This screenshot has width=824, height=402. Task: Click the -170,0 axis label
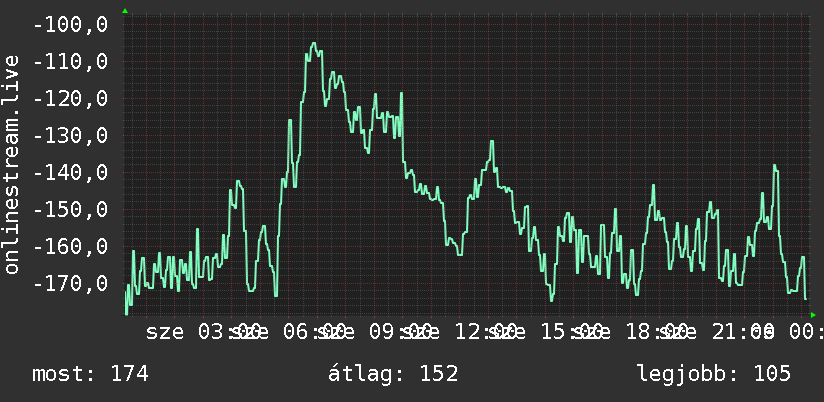point(70,284)
